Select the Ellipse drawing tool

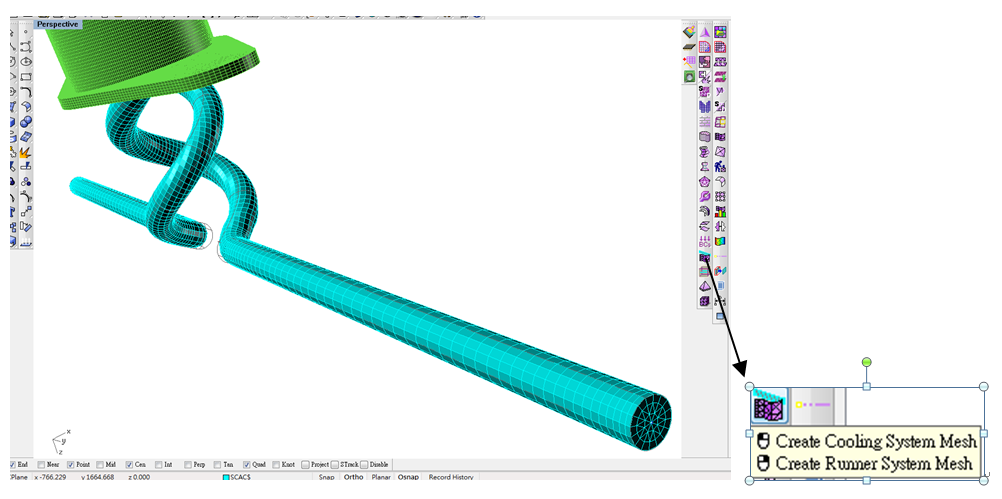click(26, 62)
